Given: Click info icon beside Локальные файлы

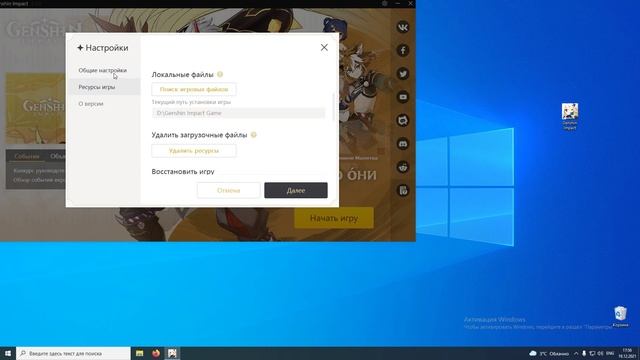Looking at the screenshot, I should [x=220, y=74].
